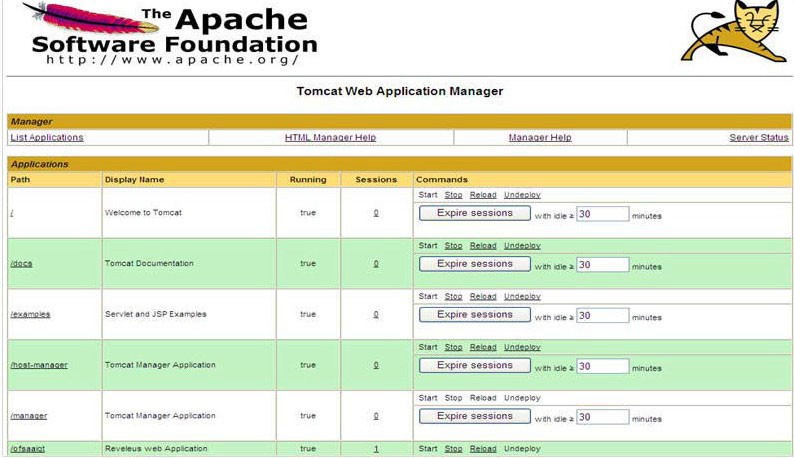Click the Running column header

click(x=308, y=180)
